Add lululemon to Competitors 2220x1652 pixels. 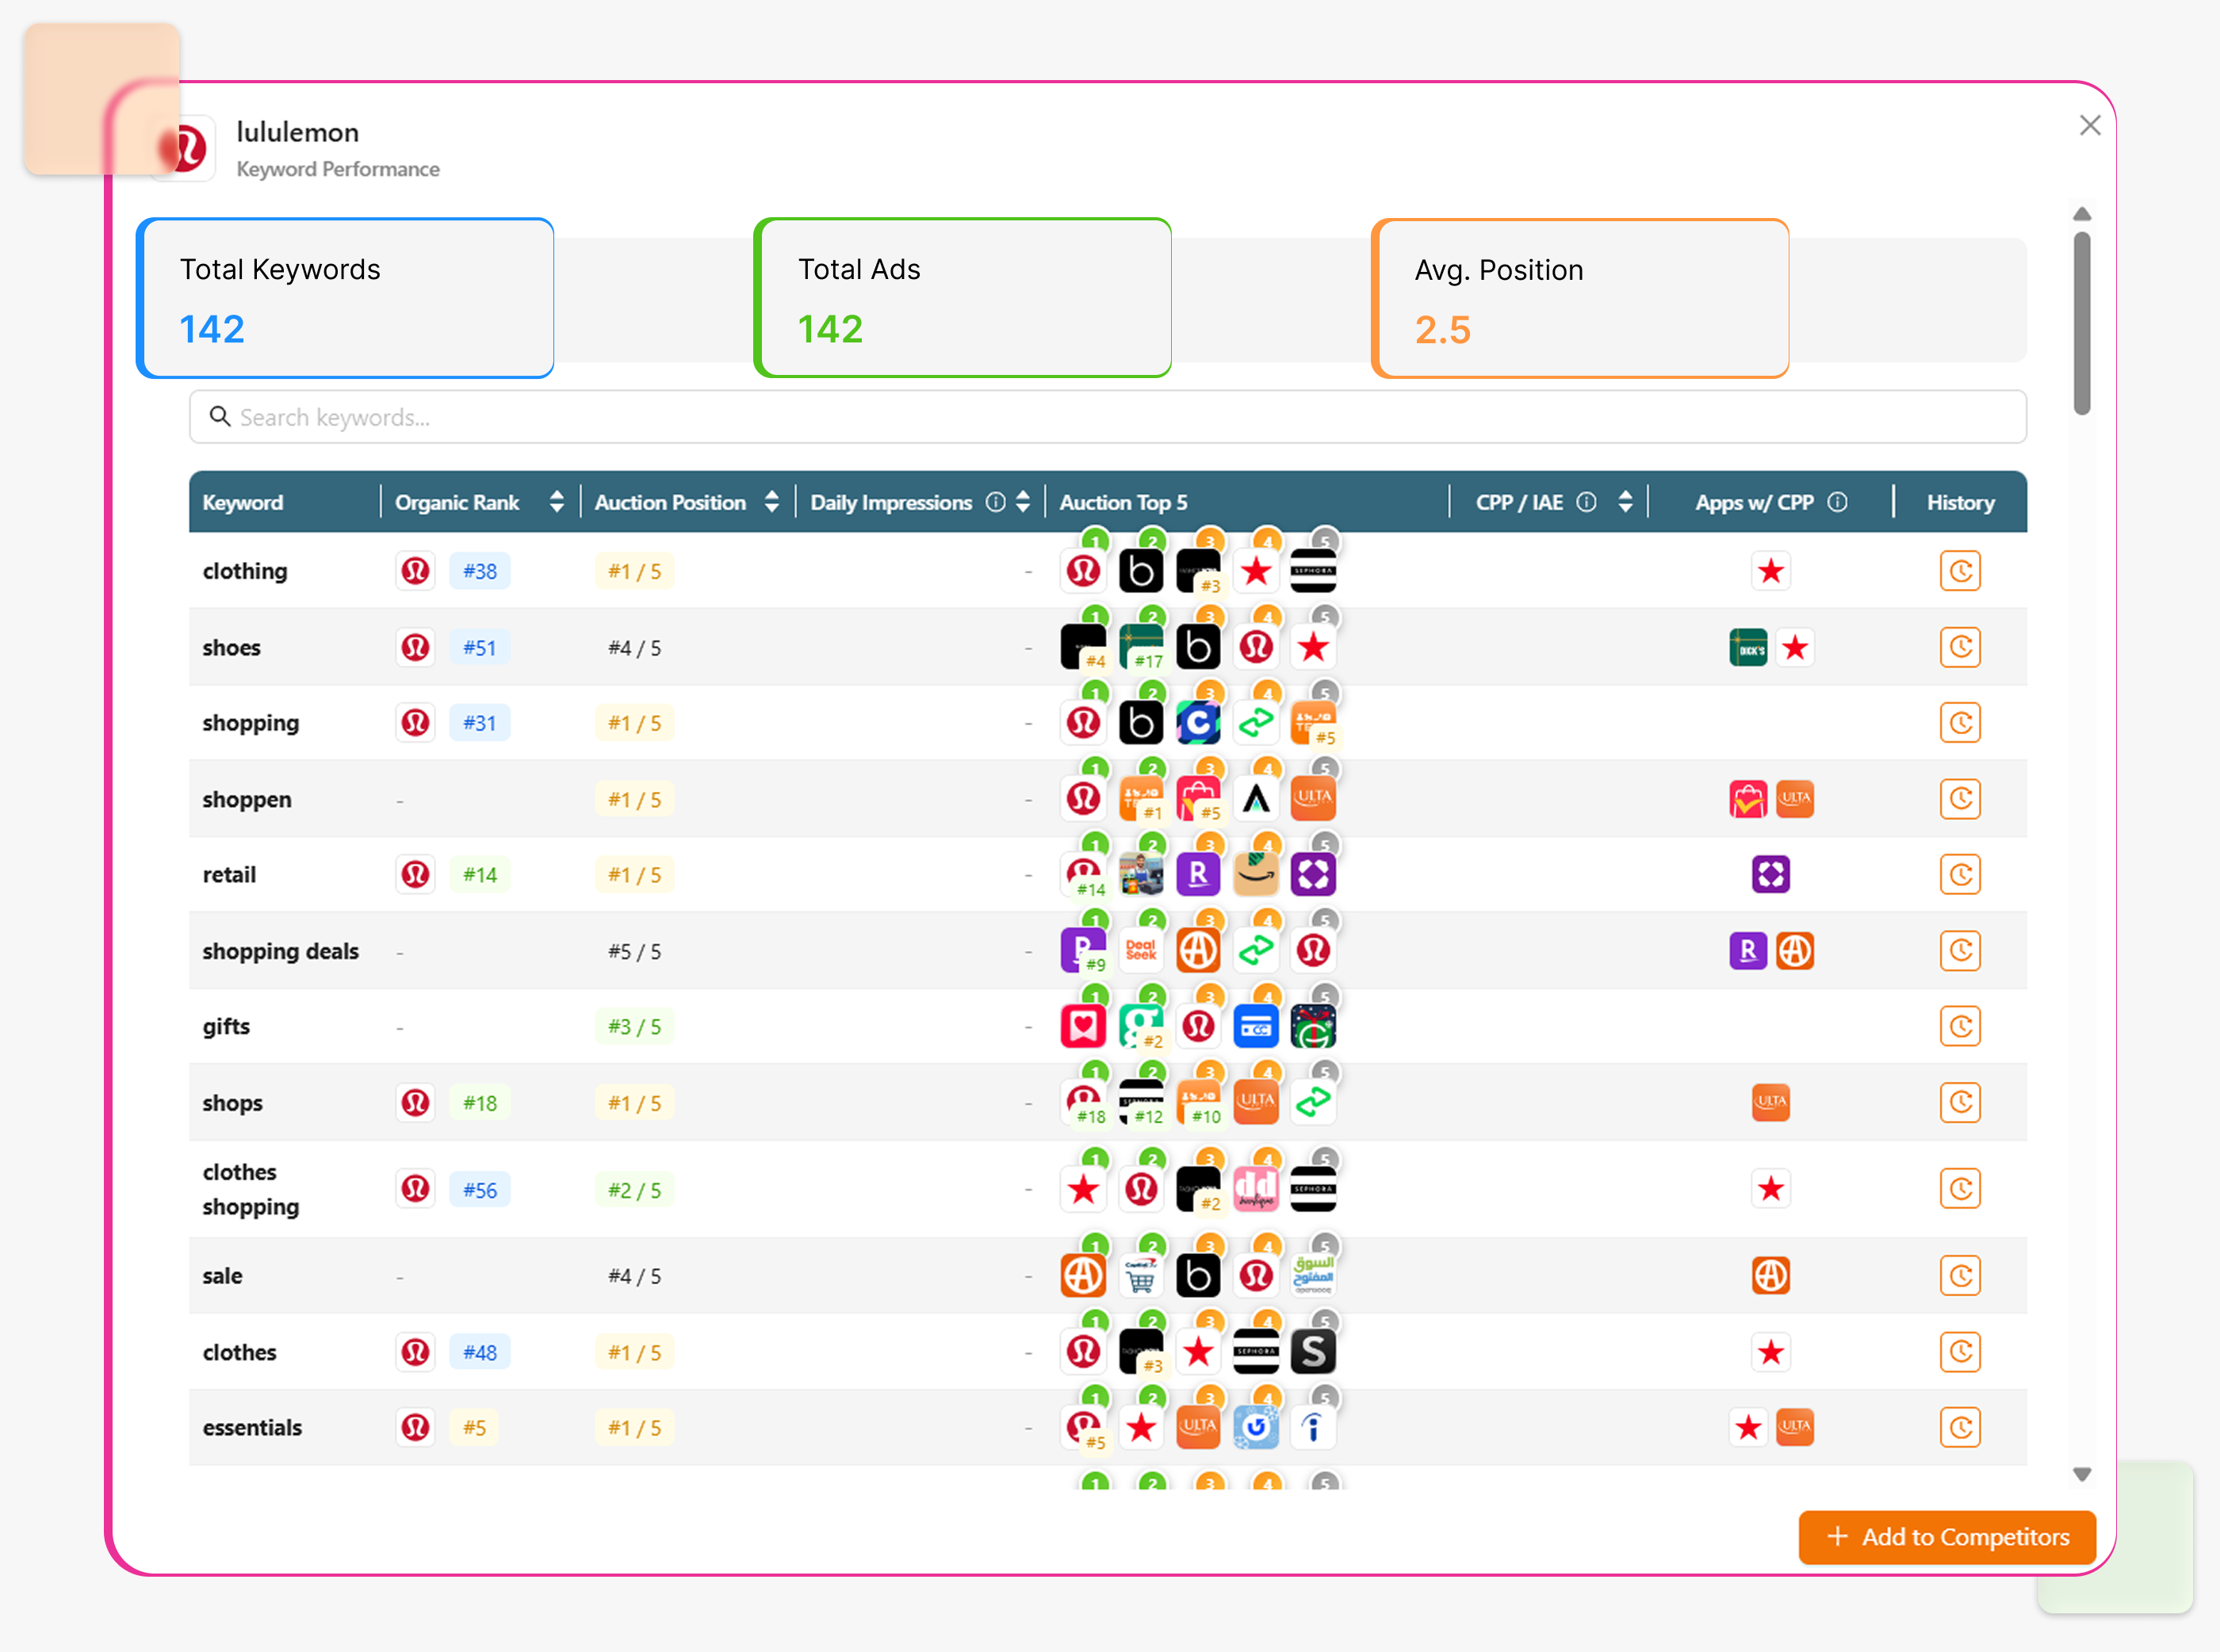tap(1947, 1537)
